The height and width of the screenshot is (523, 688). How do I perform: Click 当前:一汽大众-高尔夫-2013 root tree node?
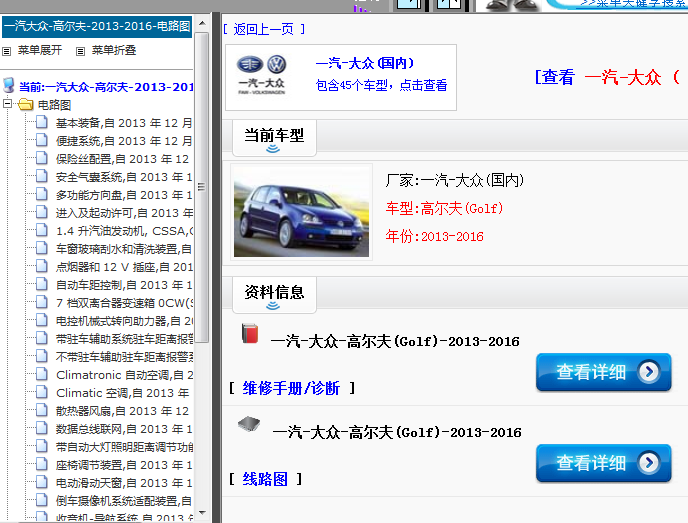[106, 87]
